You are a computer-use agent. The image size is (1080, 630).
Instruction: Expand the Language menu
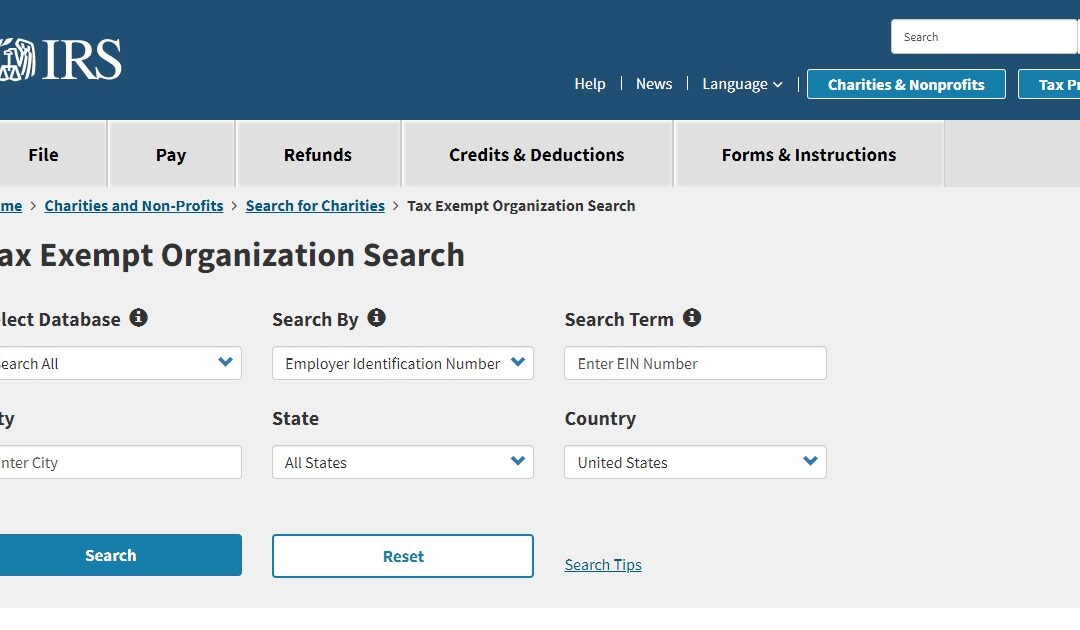coord(742,84)
